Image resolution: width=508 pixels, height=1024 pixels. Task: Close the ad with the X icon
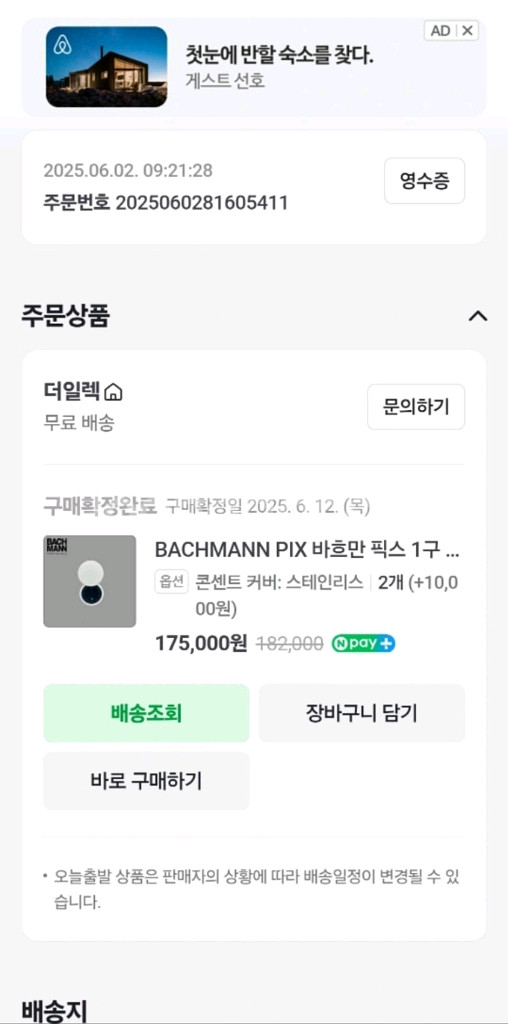tap(468, 31)
